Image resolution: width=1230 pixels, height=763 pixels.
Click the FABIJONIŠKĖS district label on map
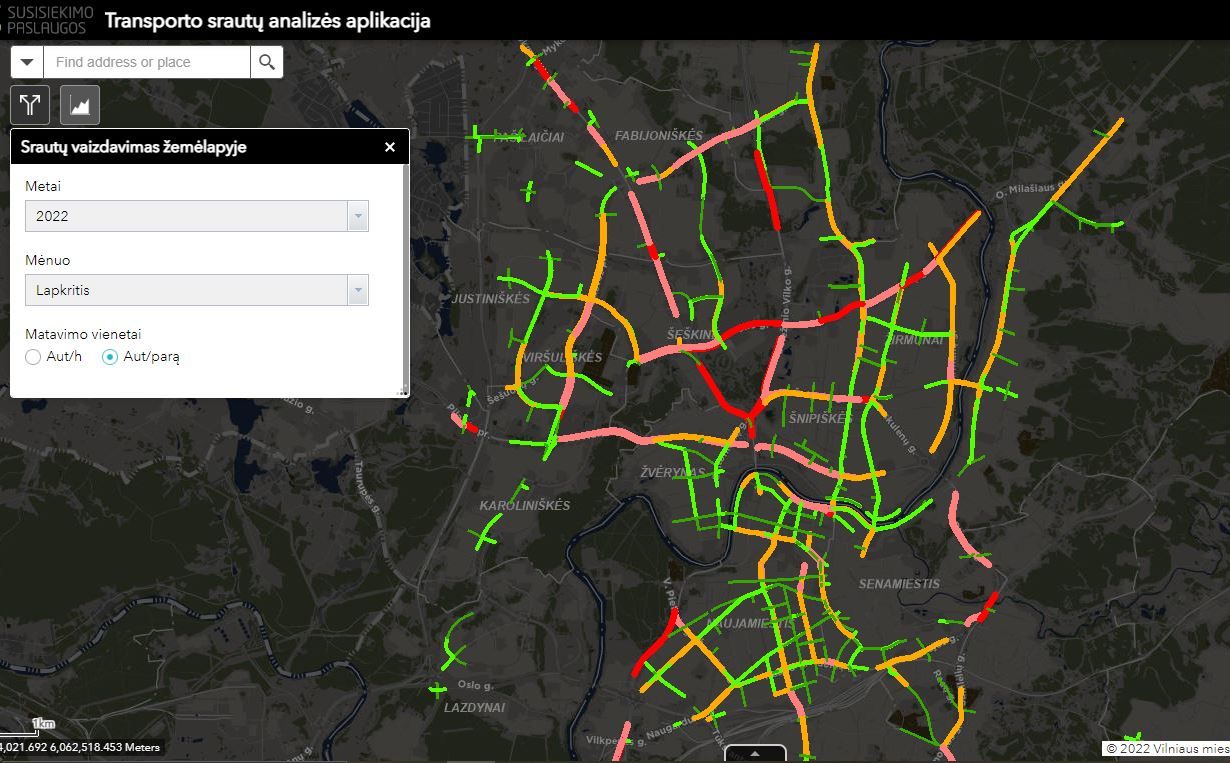click(x=658, y=135)
